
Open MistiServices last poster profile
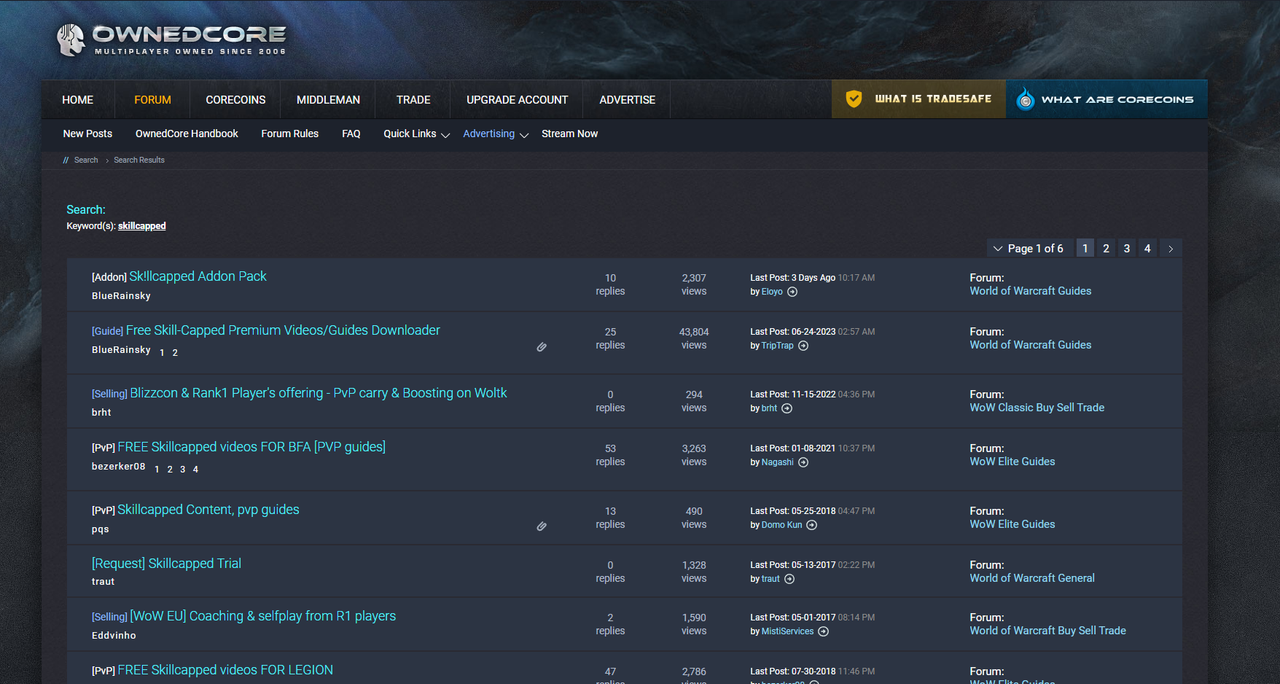[788, 632]
